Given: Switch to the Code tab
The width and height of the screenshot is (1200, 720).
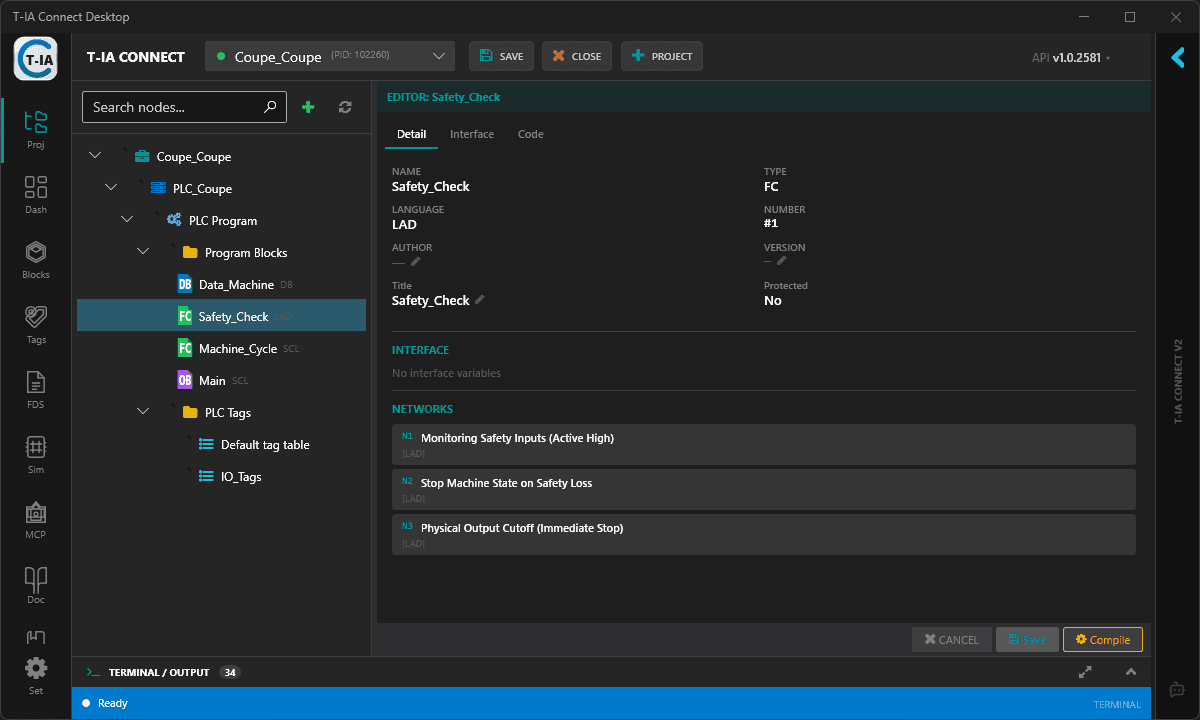Looking at the screenshot, I should coord(530,133).
